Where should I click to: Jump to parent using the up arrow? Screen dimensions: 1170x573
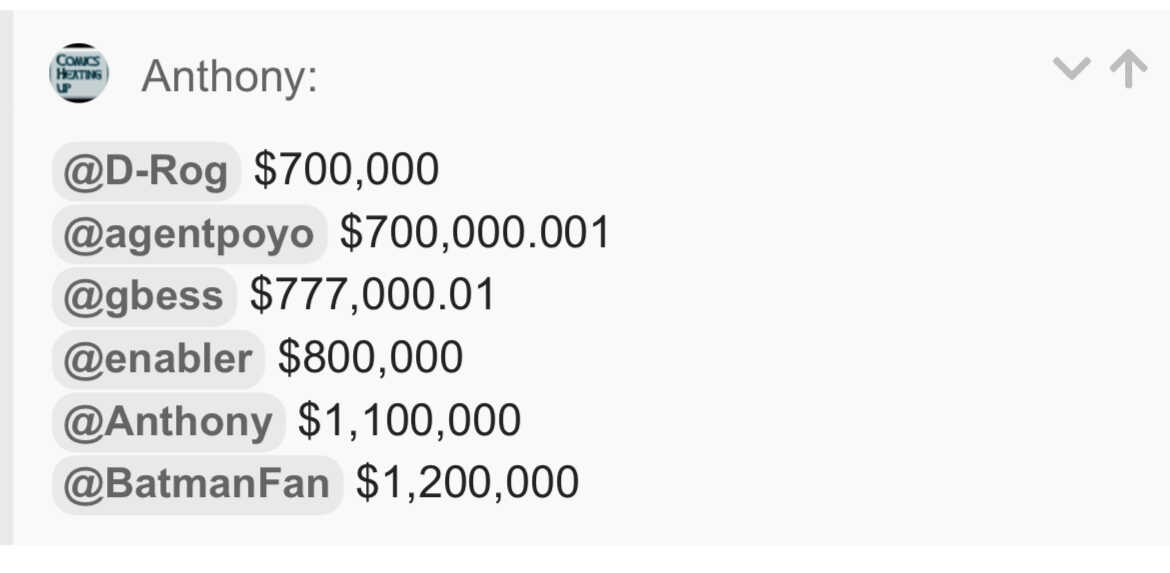coord(1129,69)
